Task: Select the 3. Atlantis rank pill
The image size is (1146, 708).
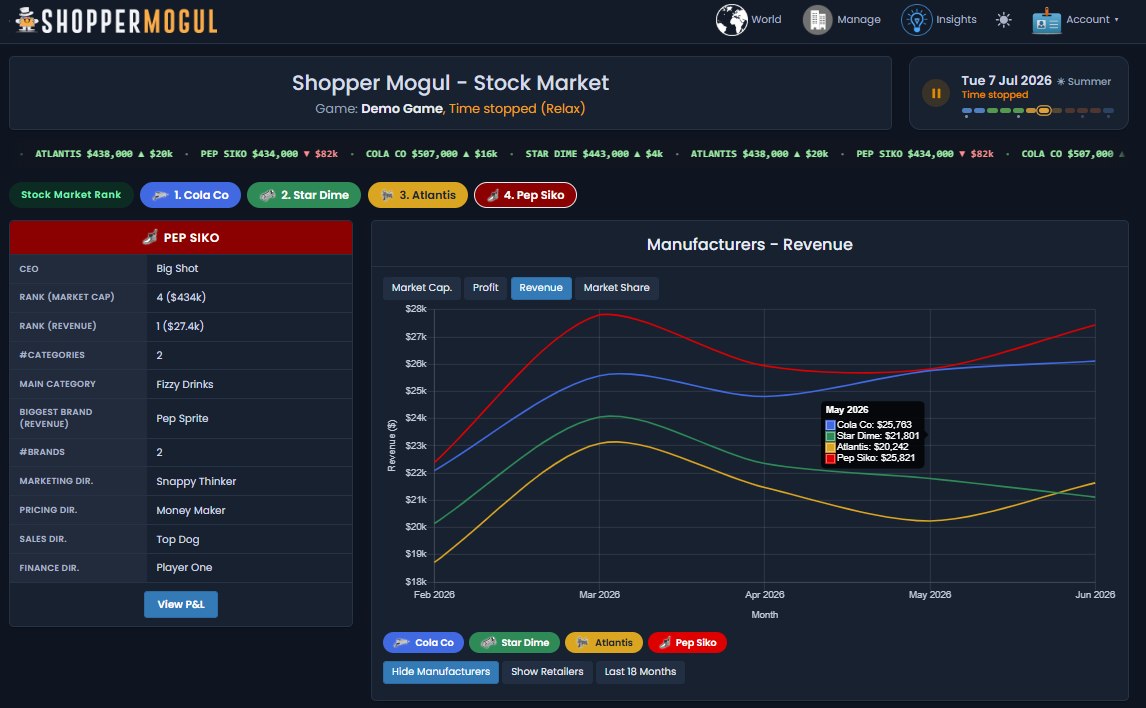Action: coord(417,195)
